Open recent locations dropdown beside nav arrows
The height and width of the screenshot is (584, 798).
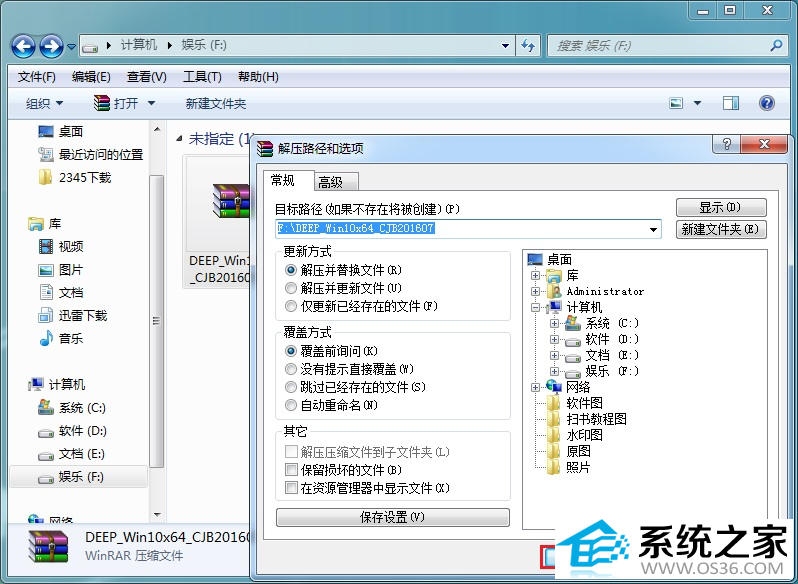tap(72, 47)
